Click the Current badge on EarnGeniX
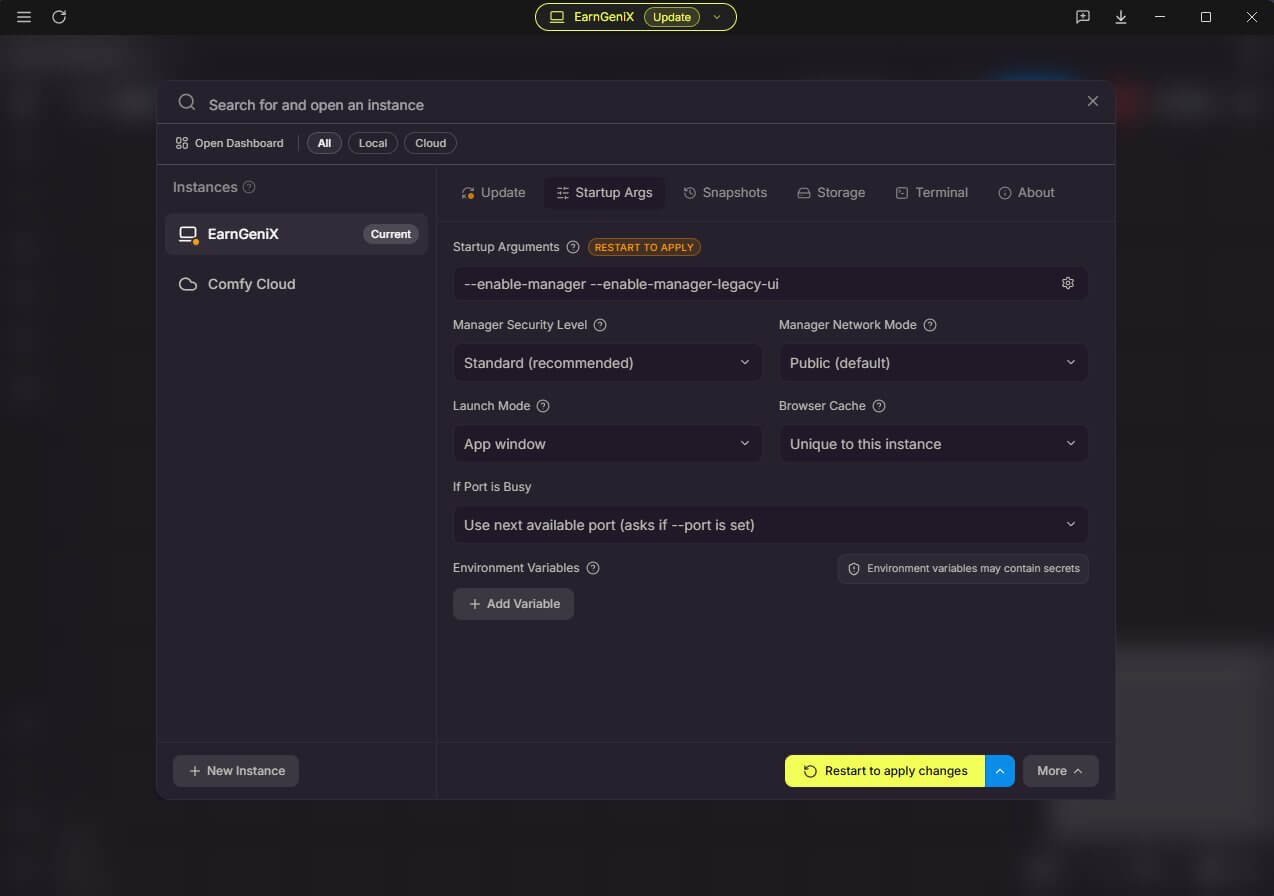 click(391, 234)
